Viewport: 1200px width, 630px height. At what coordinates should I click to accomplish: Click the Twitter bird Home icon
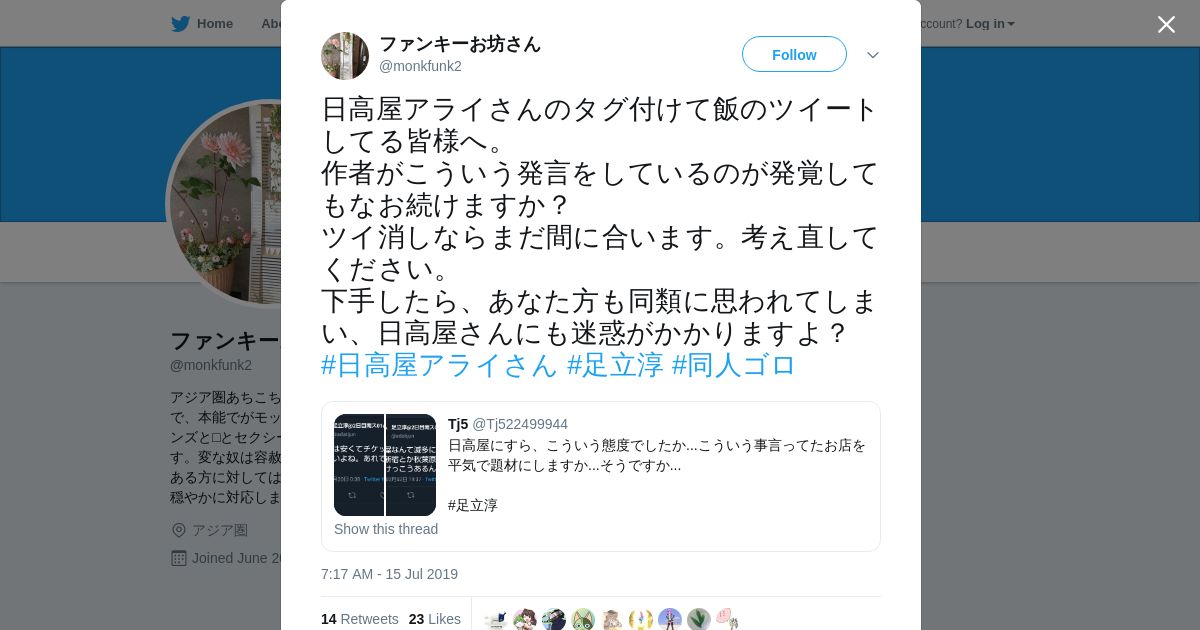(x=180, y=24)
